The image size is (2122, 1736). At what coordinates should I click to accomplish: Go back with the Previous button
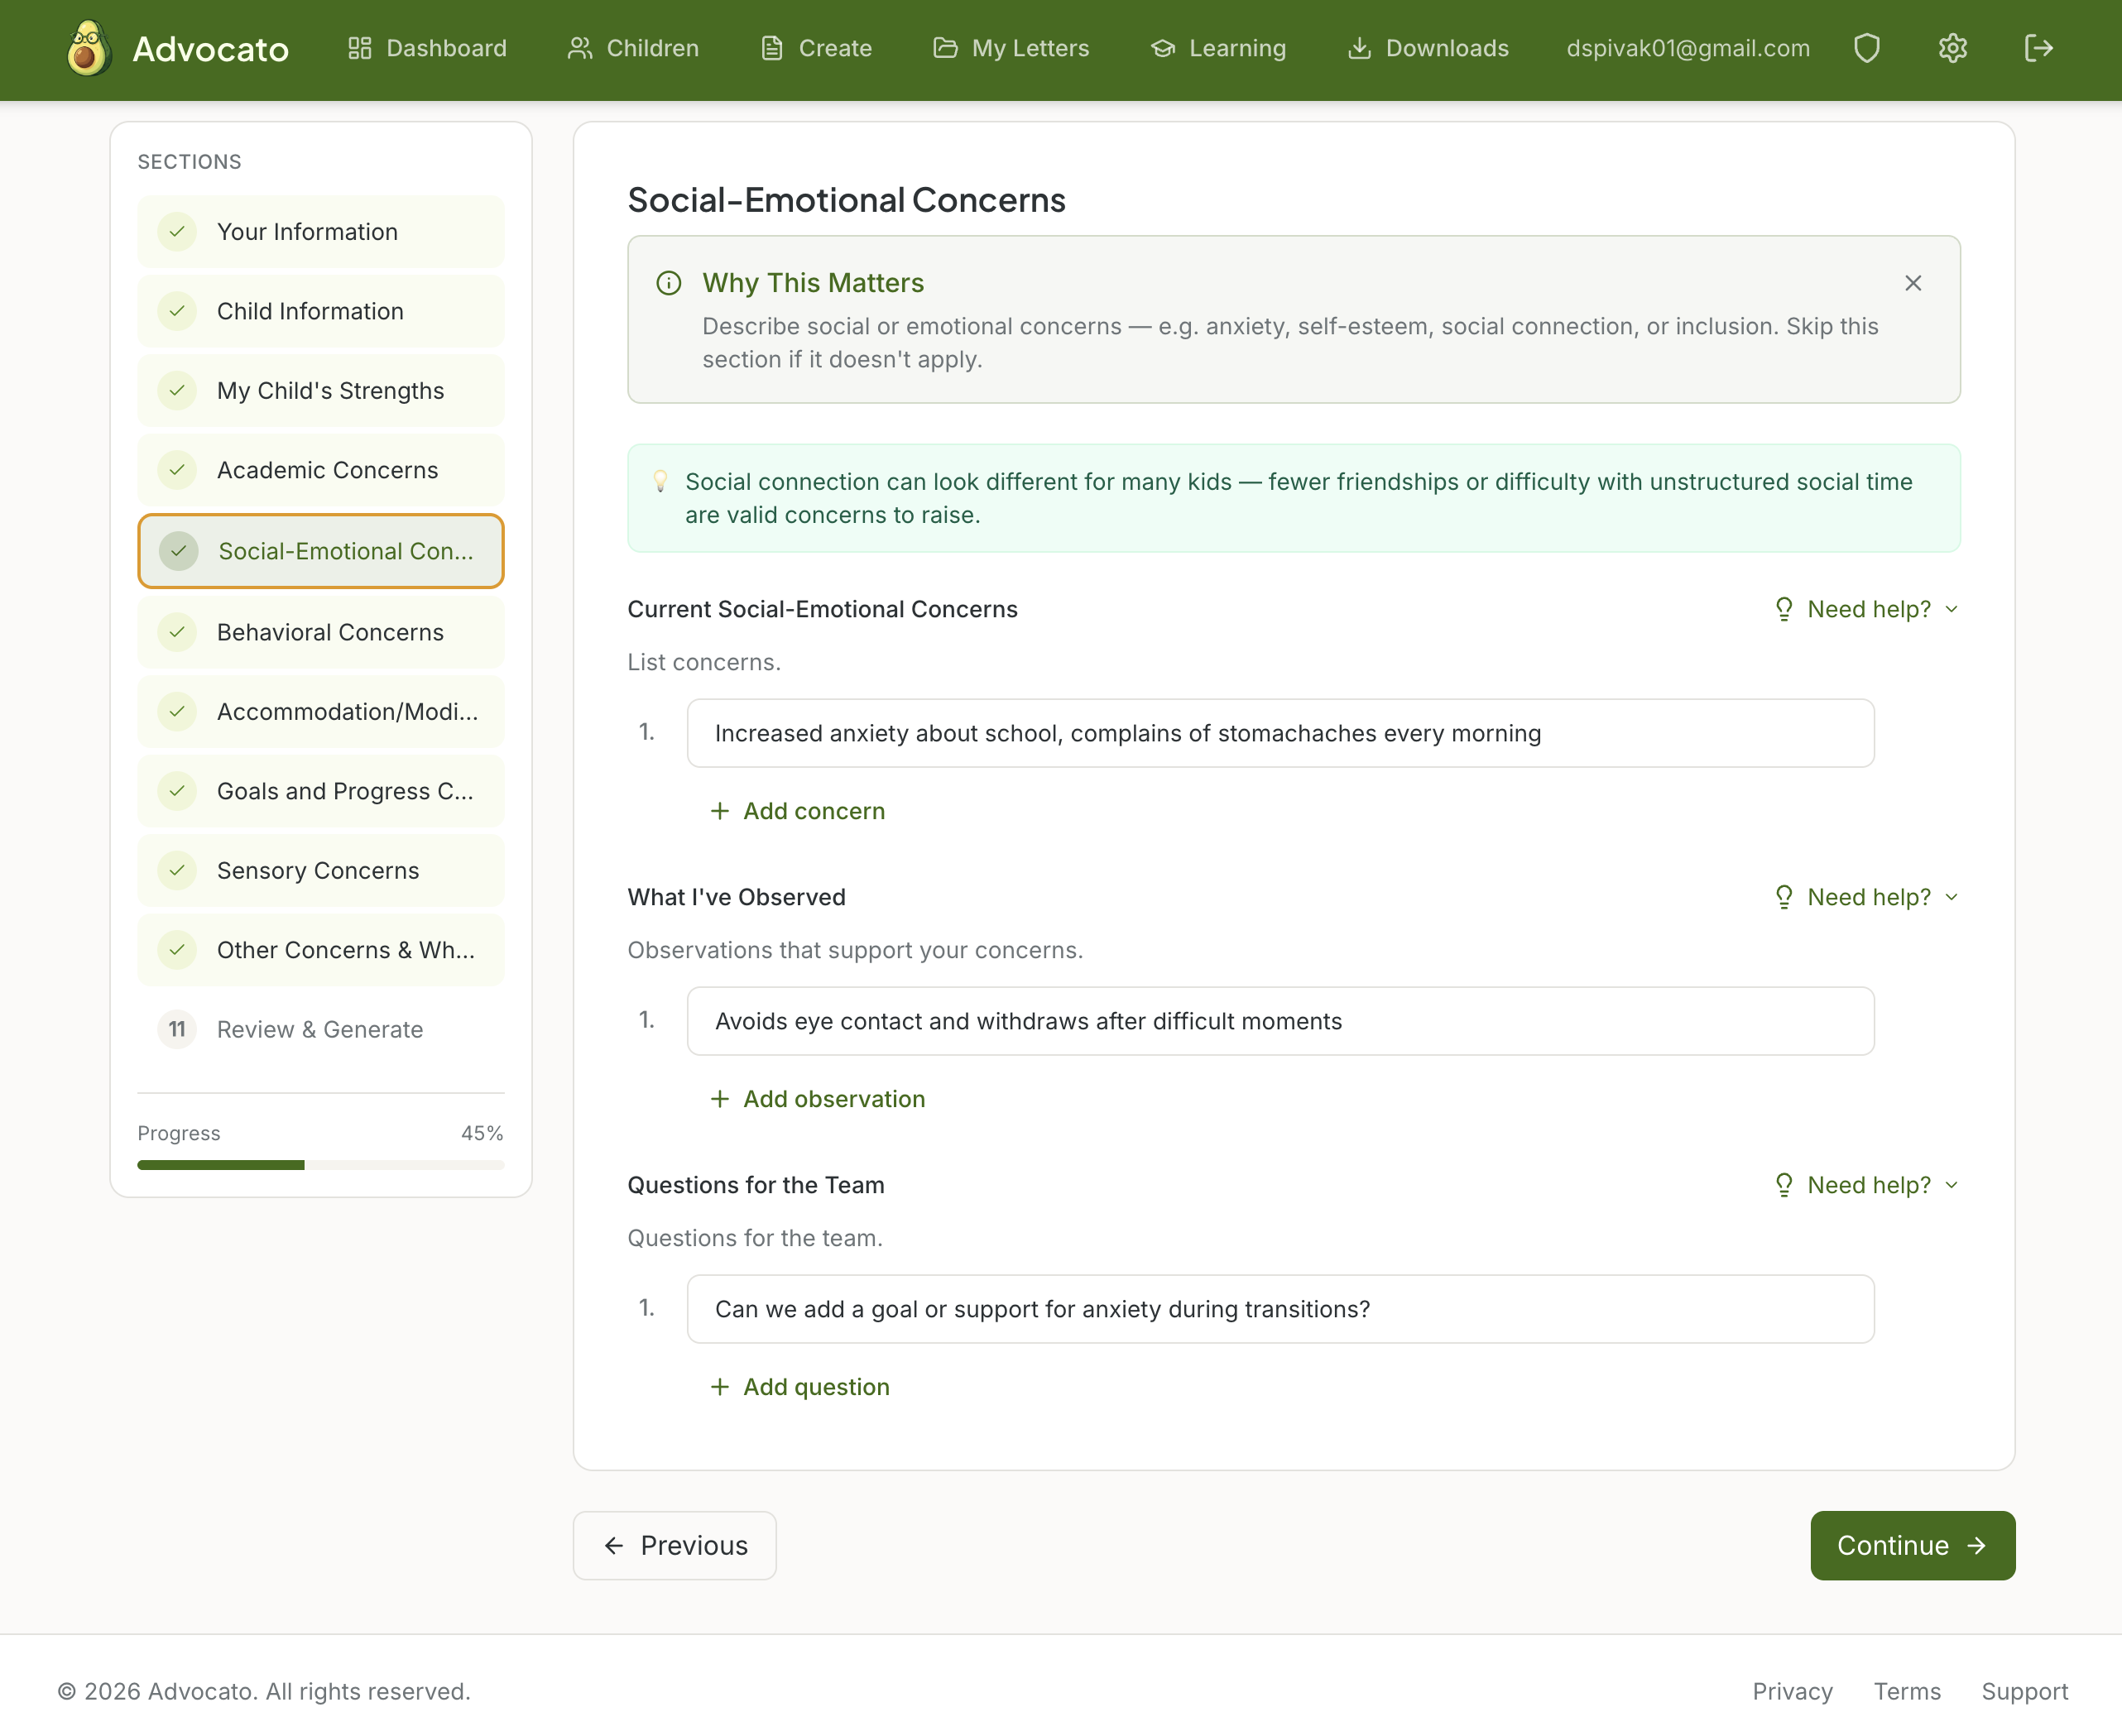point(675,1546)
